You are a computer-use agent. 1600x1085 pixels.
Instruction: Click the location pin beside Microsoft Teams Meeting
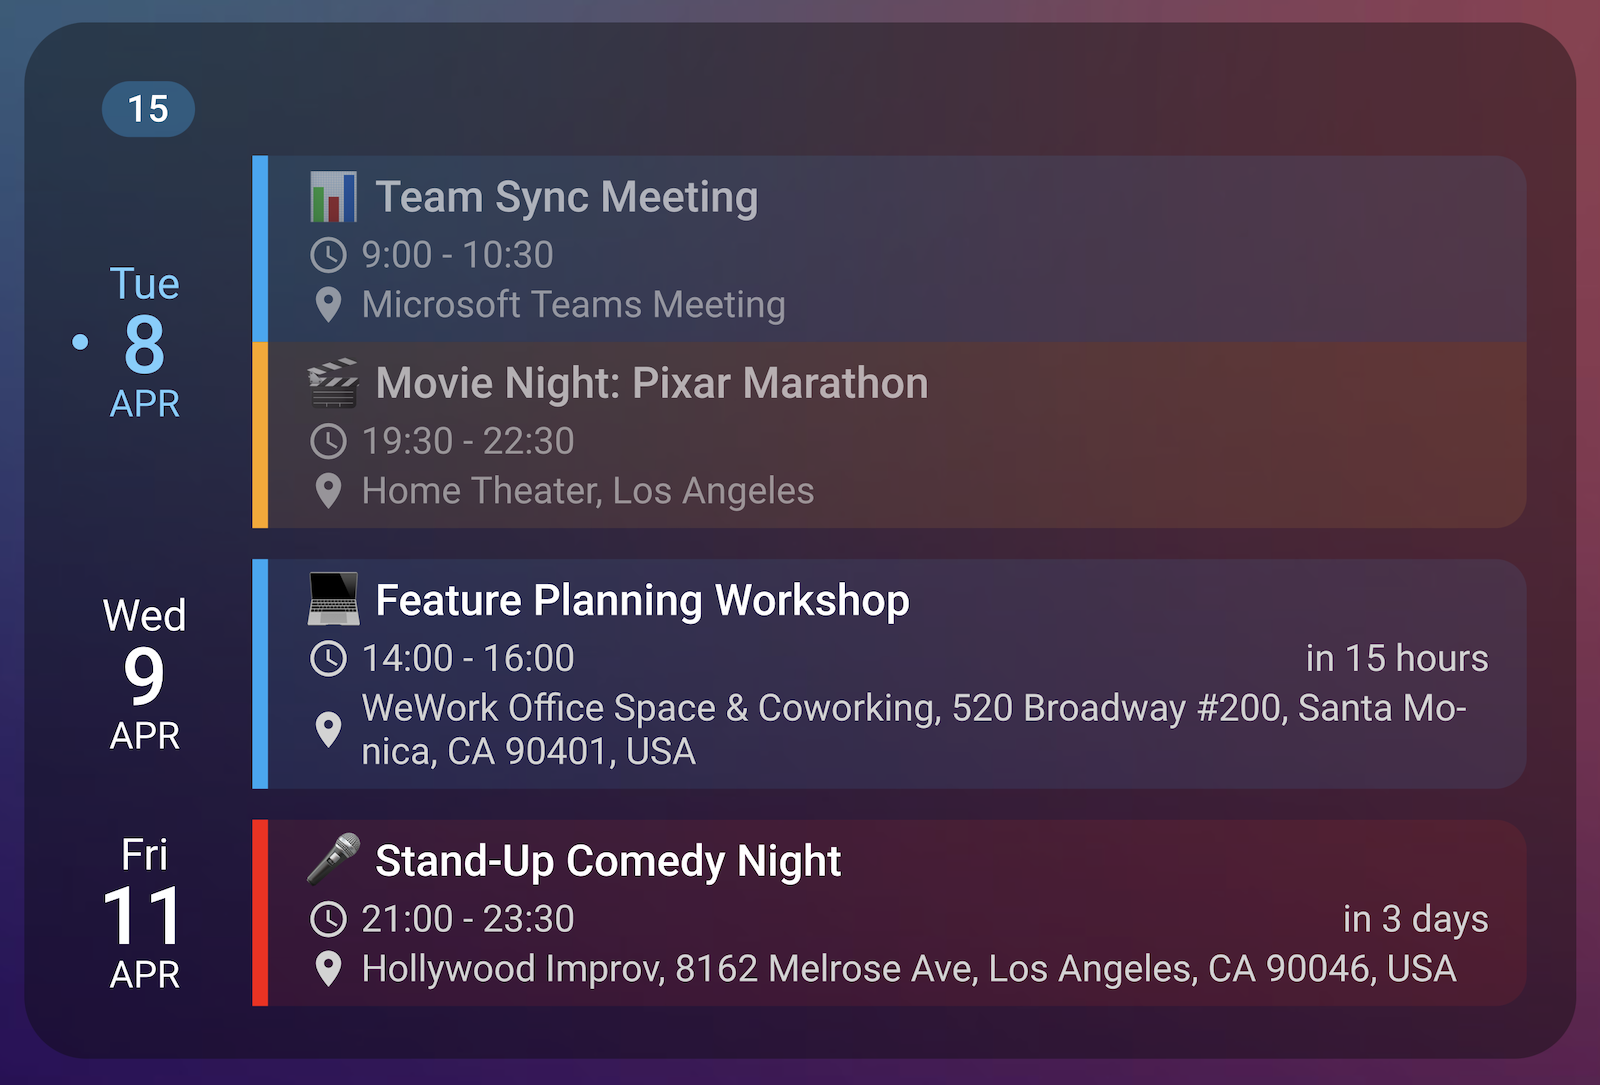click(328, 305)
